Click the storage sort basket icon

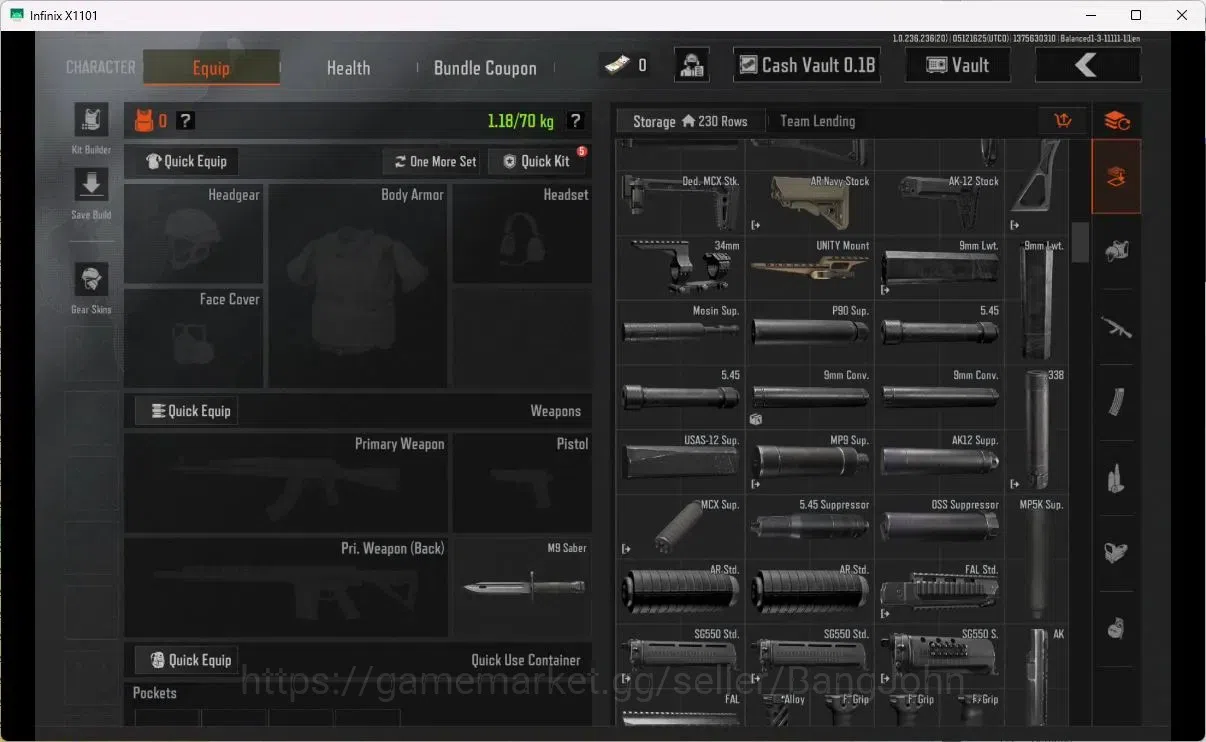(x=1062, y=121)
